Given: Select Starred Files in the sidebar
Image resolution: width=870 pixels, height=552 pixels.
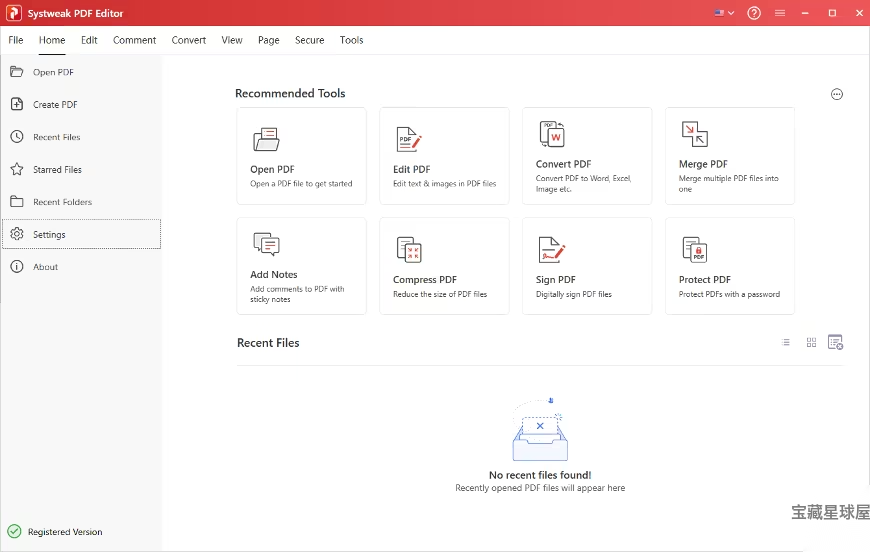Looking at the screenshot, I should tap(57, 169).
